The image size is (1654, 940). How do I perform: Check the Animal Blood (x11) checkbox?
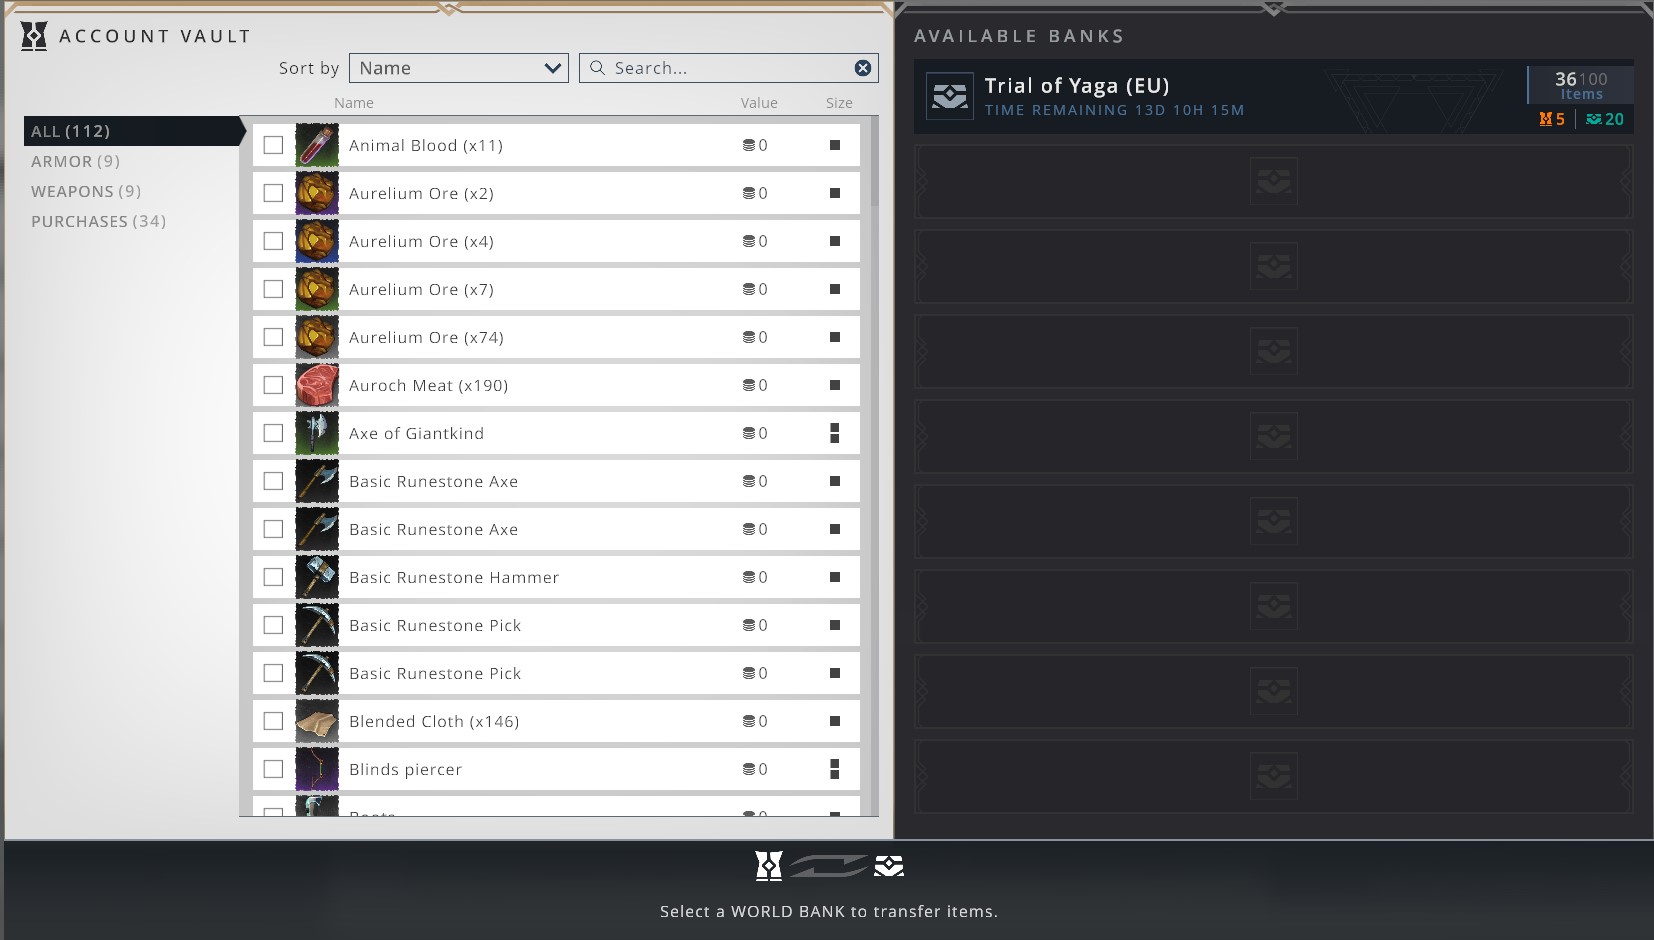click(273, 145)
